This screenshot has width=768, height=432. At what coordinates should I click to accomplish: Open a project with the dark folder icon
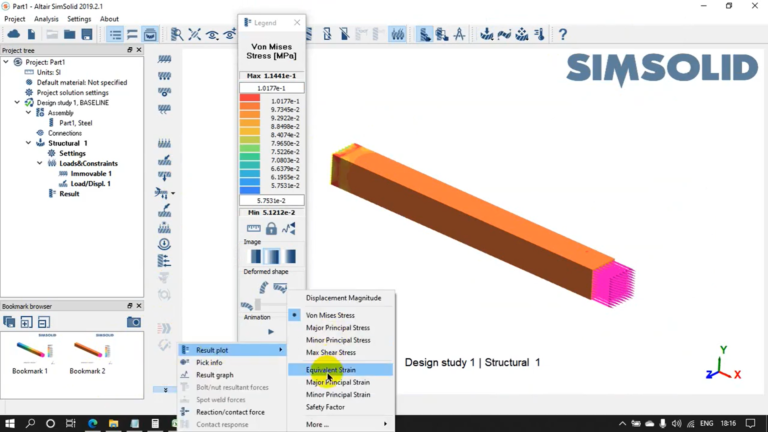[x=70, y=34]
